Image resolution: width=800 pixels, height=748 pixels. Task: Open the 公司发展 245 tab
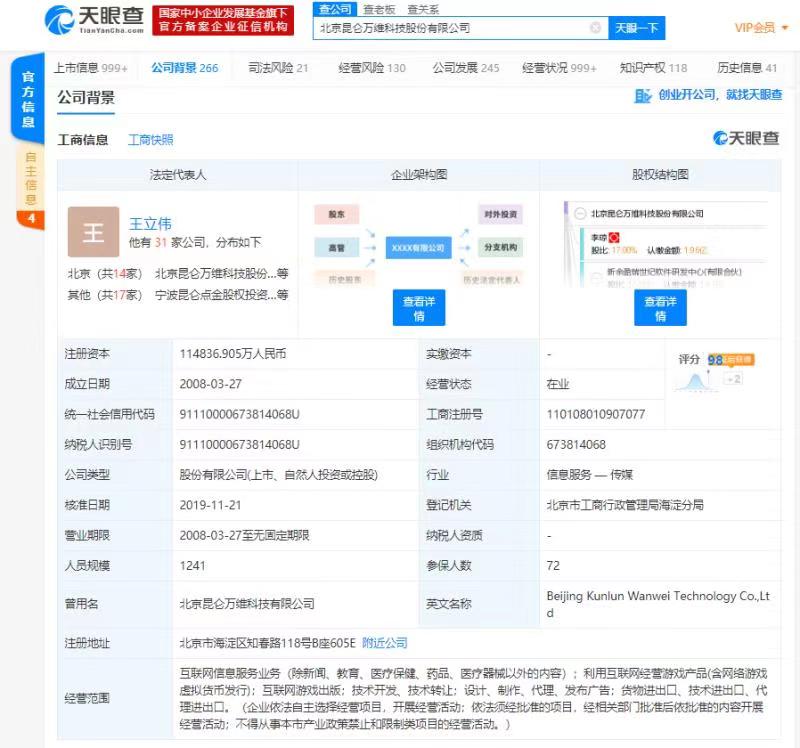466,68
